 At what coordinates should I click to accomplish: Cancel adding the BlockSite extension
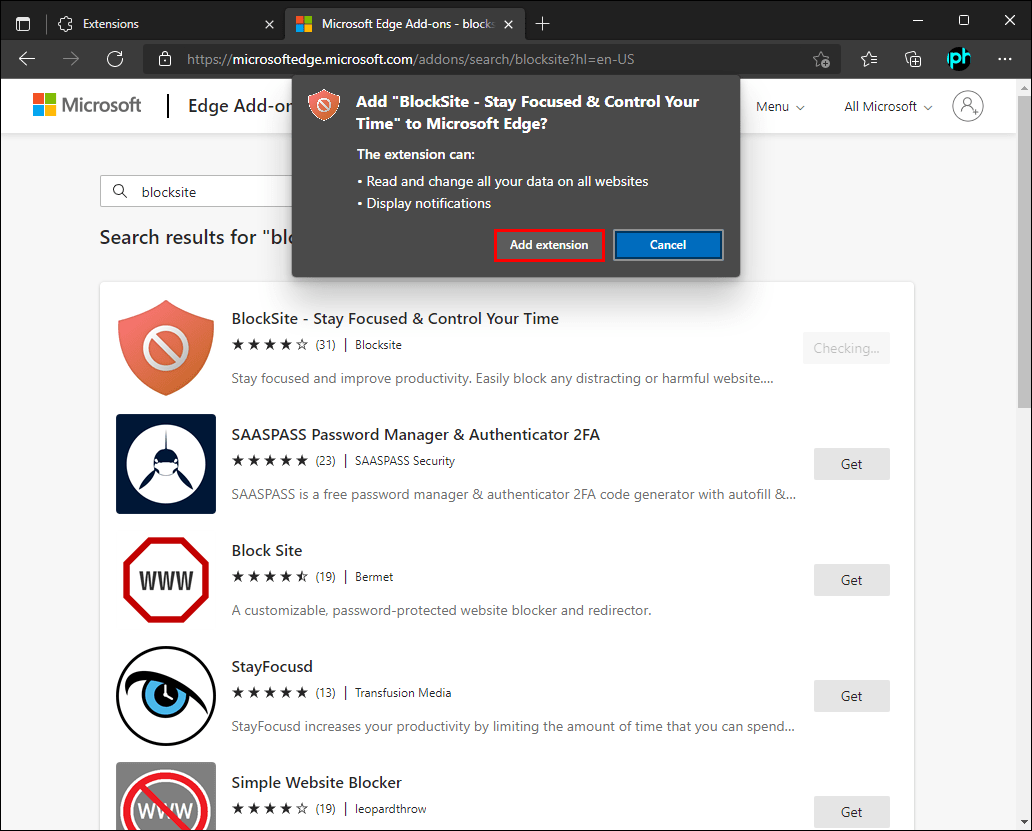point(667,245)
